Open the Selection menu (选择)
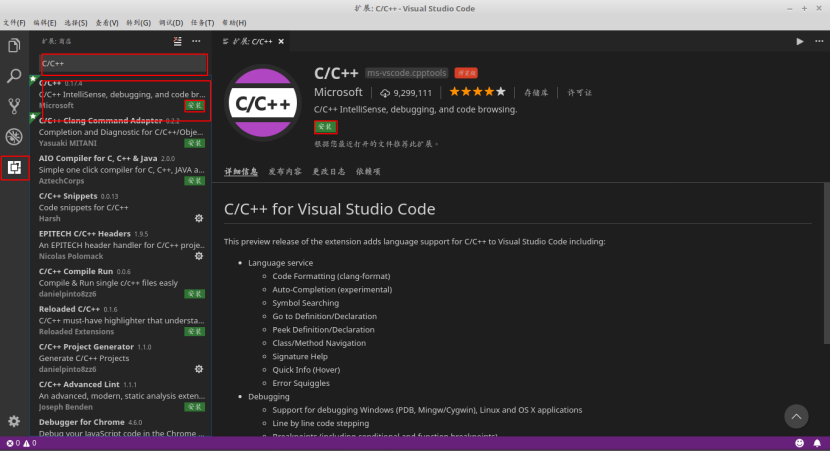Screen dimensions: 830x452 click(x=76, y=23)
